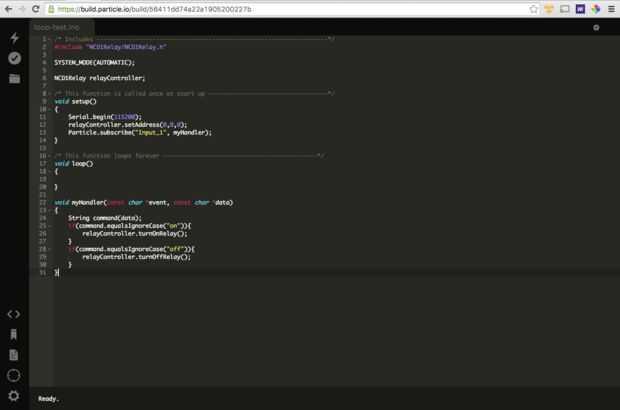Screen dimensions: 620x410
Task: Reload the page in the browser
Action: point(36,9)
